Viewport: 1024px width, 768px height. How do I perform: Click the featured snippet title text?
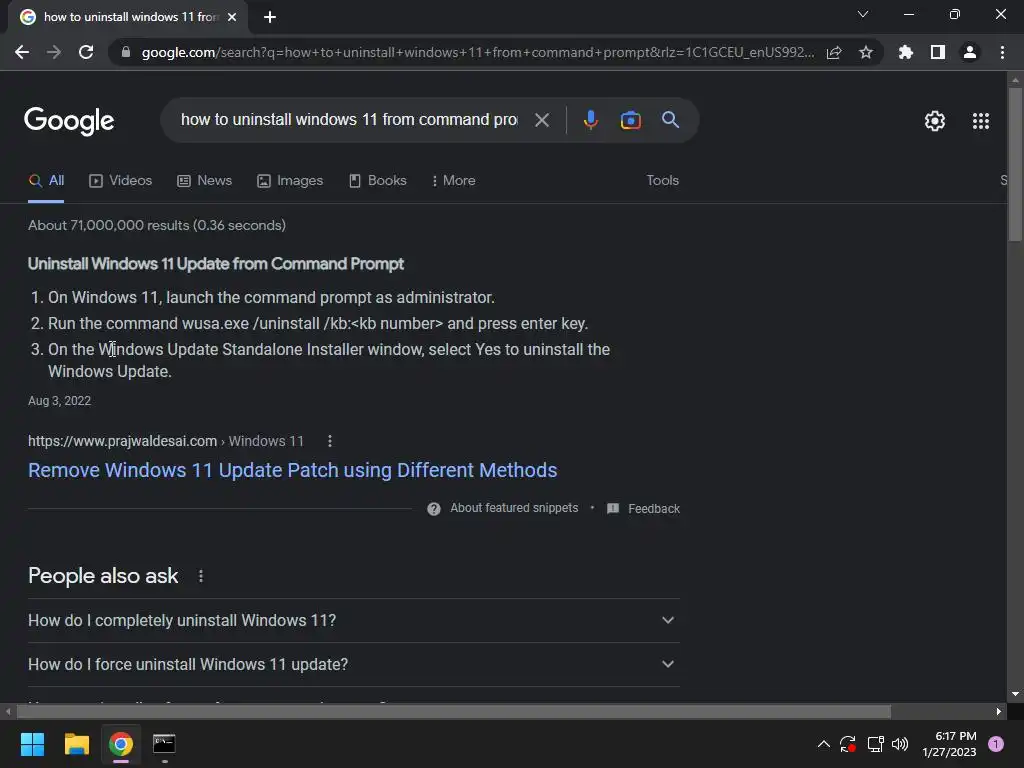pyautogui.click(x=216, y=264)
